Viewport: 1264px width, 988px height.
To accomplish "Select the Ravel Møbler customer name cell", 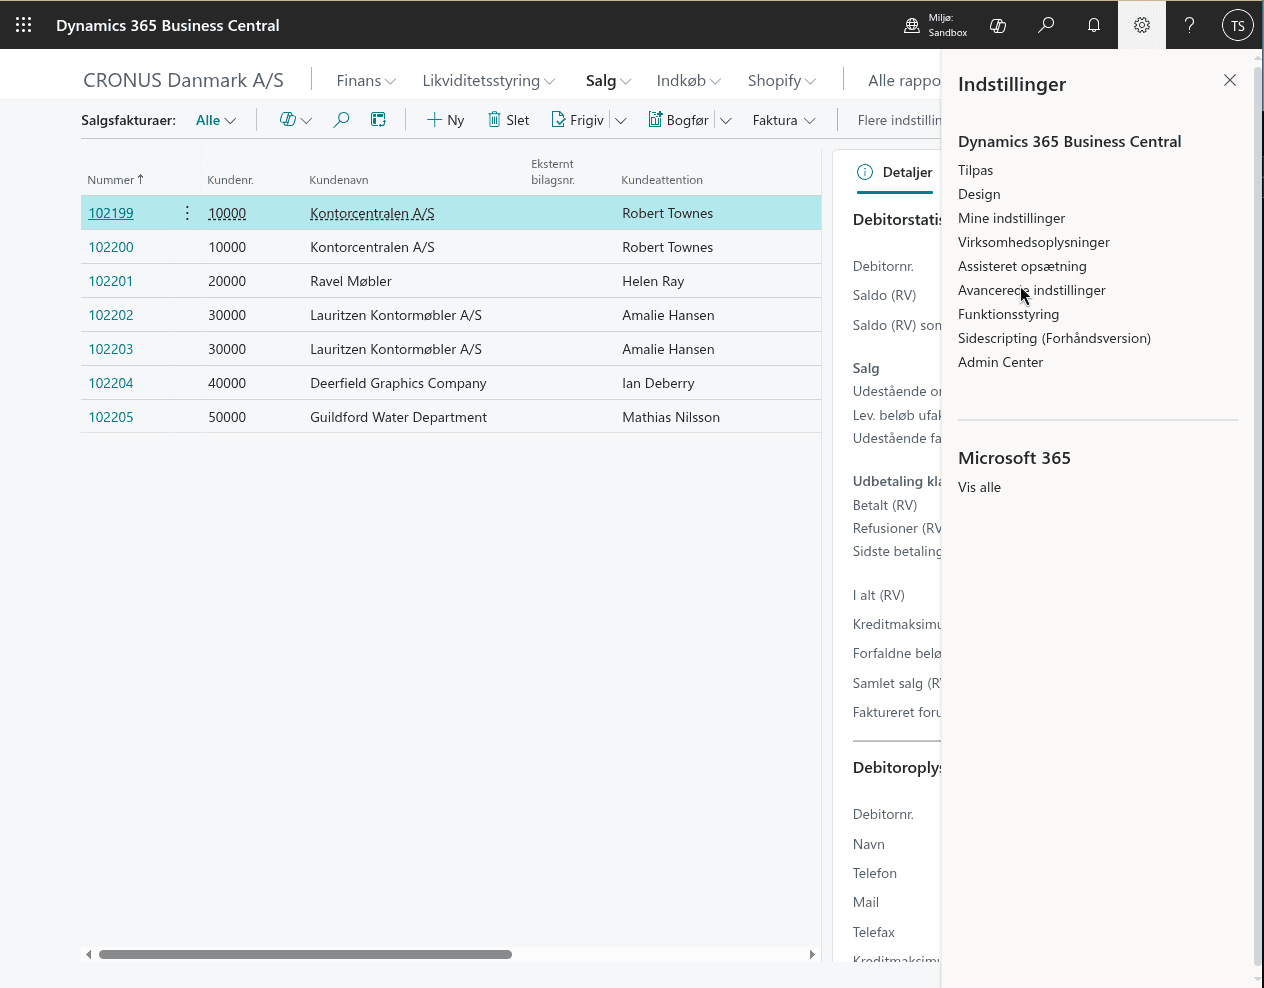I will (351, 281).
